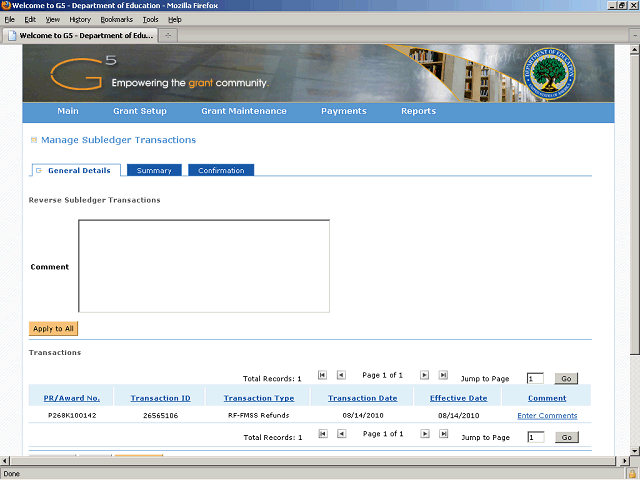
Task: Open the Main navigation item
Action: (x=68, y=111)
